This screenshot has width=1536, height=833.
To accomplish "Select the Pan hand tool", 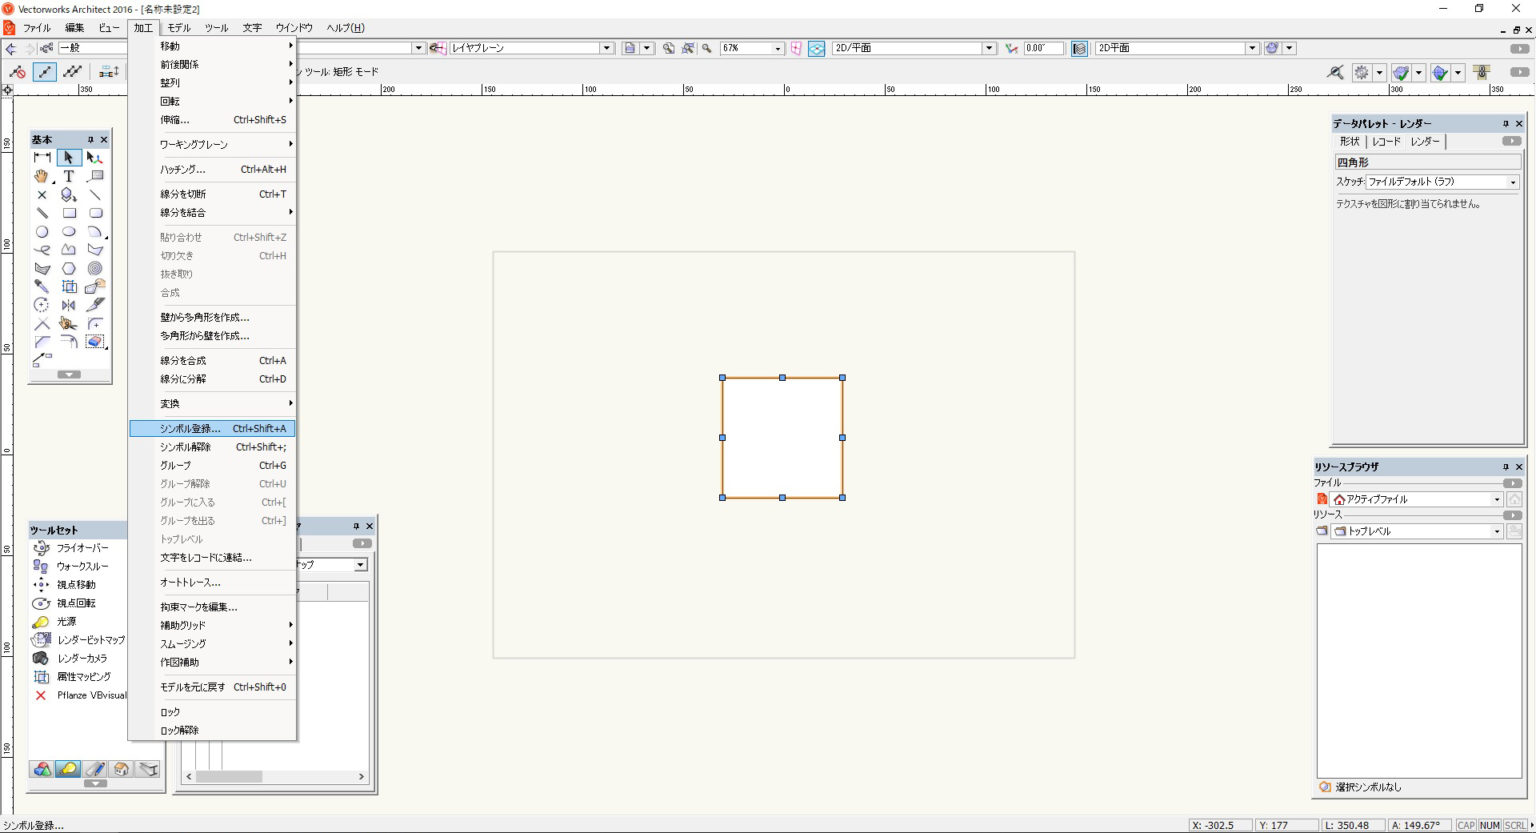I will coord(42,176).
